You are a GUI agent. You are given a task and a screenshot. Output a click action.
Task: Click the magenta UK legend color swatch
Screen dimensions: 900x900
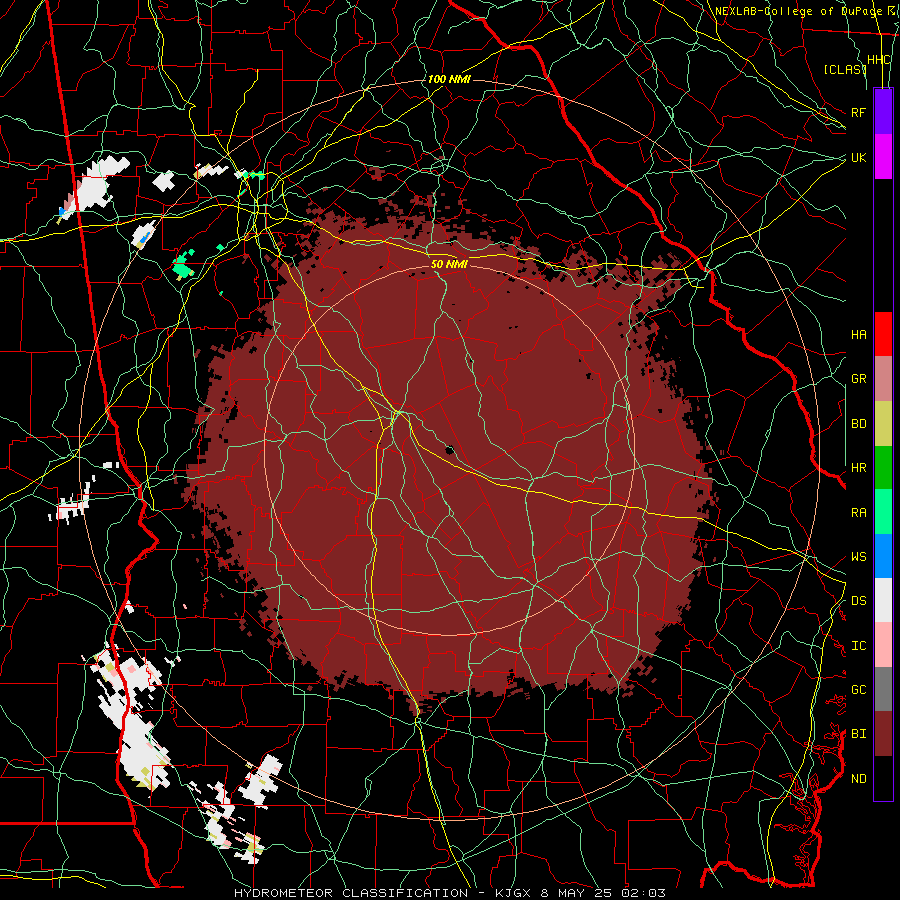click(883, 157)
